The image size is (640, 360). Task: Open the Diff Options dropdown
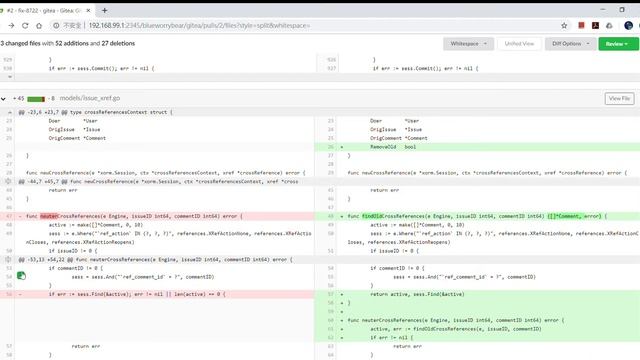click(x=570, y=44)
